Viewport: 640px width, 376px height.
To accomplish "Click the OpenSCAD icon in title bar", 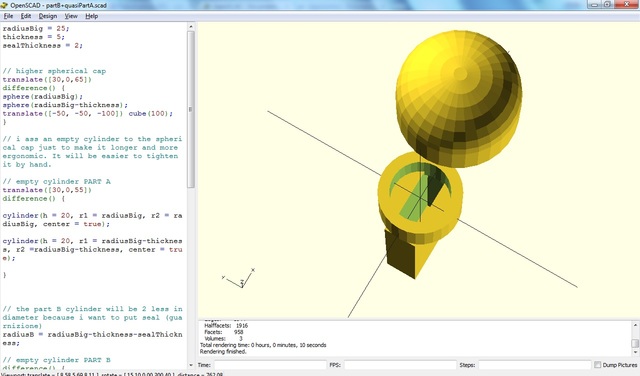I will 4,5.
